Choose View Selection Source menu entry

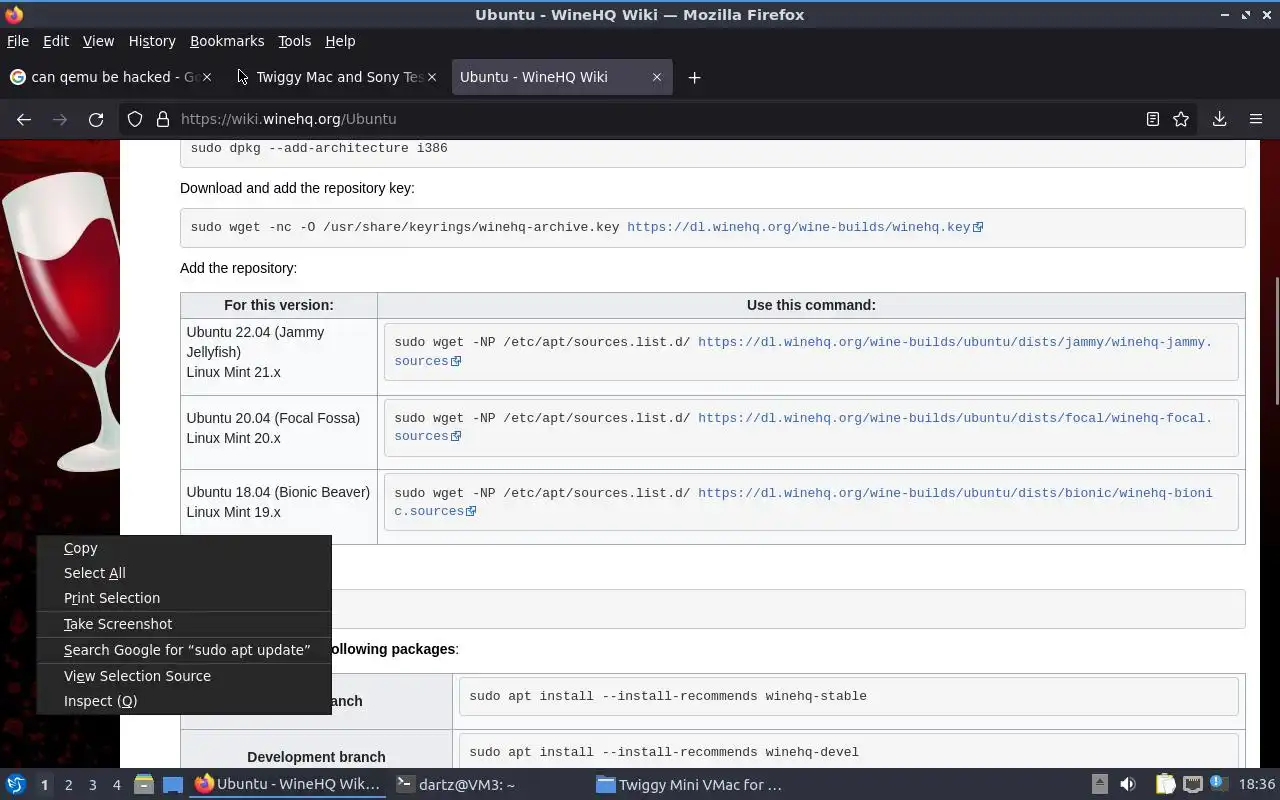(184, 676)
